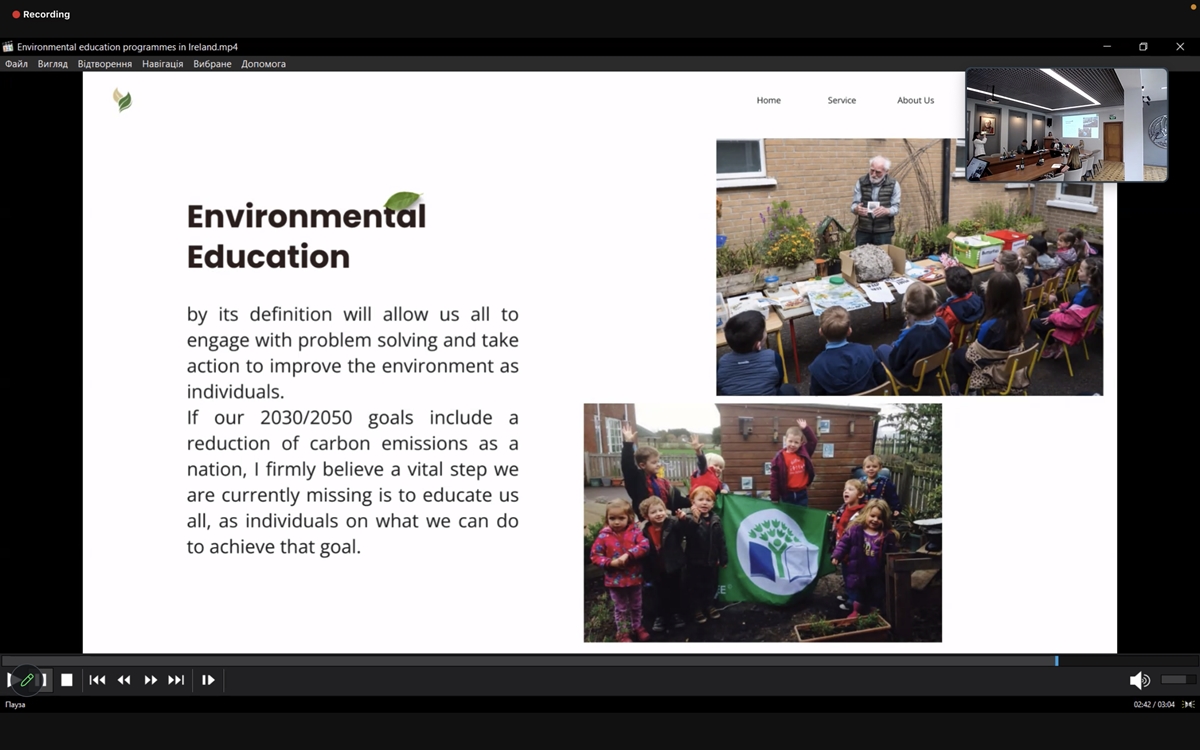Skip to the next file button

pos(176,680)
